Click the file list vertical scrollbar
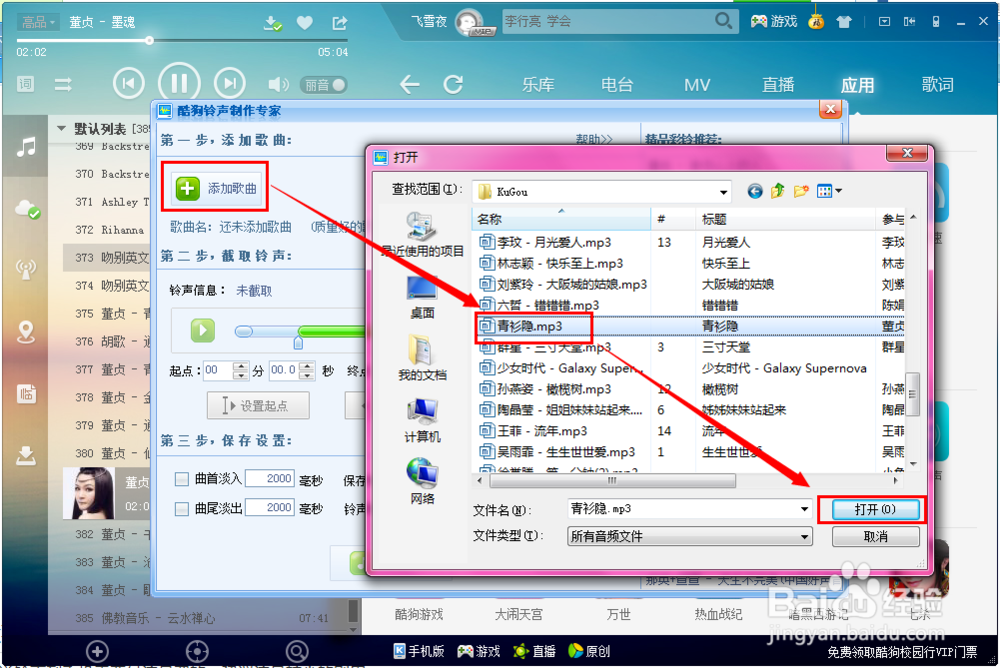 click(913, 394)
